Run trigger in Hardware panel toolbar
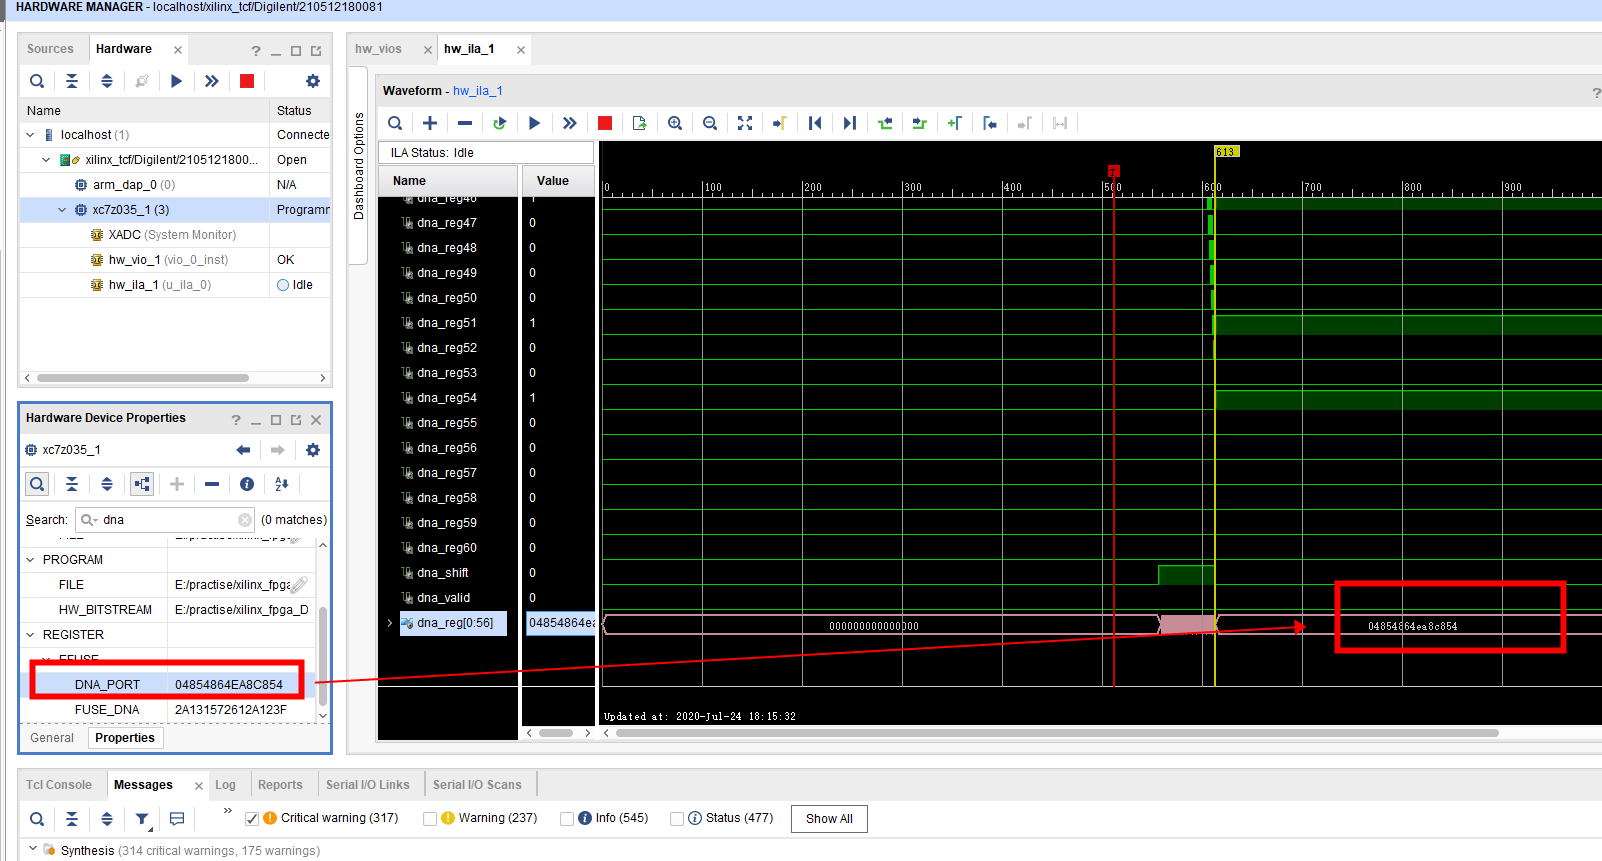1602x861 pixels. coord(177,81)
